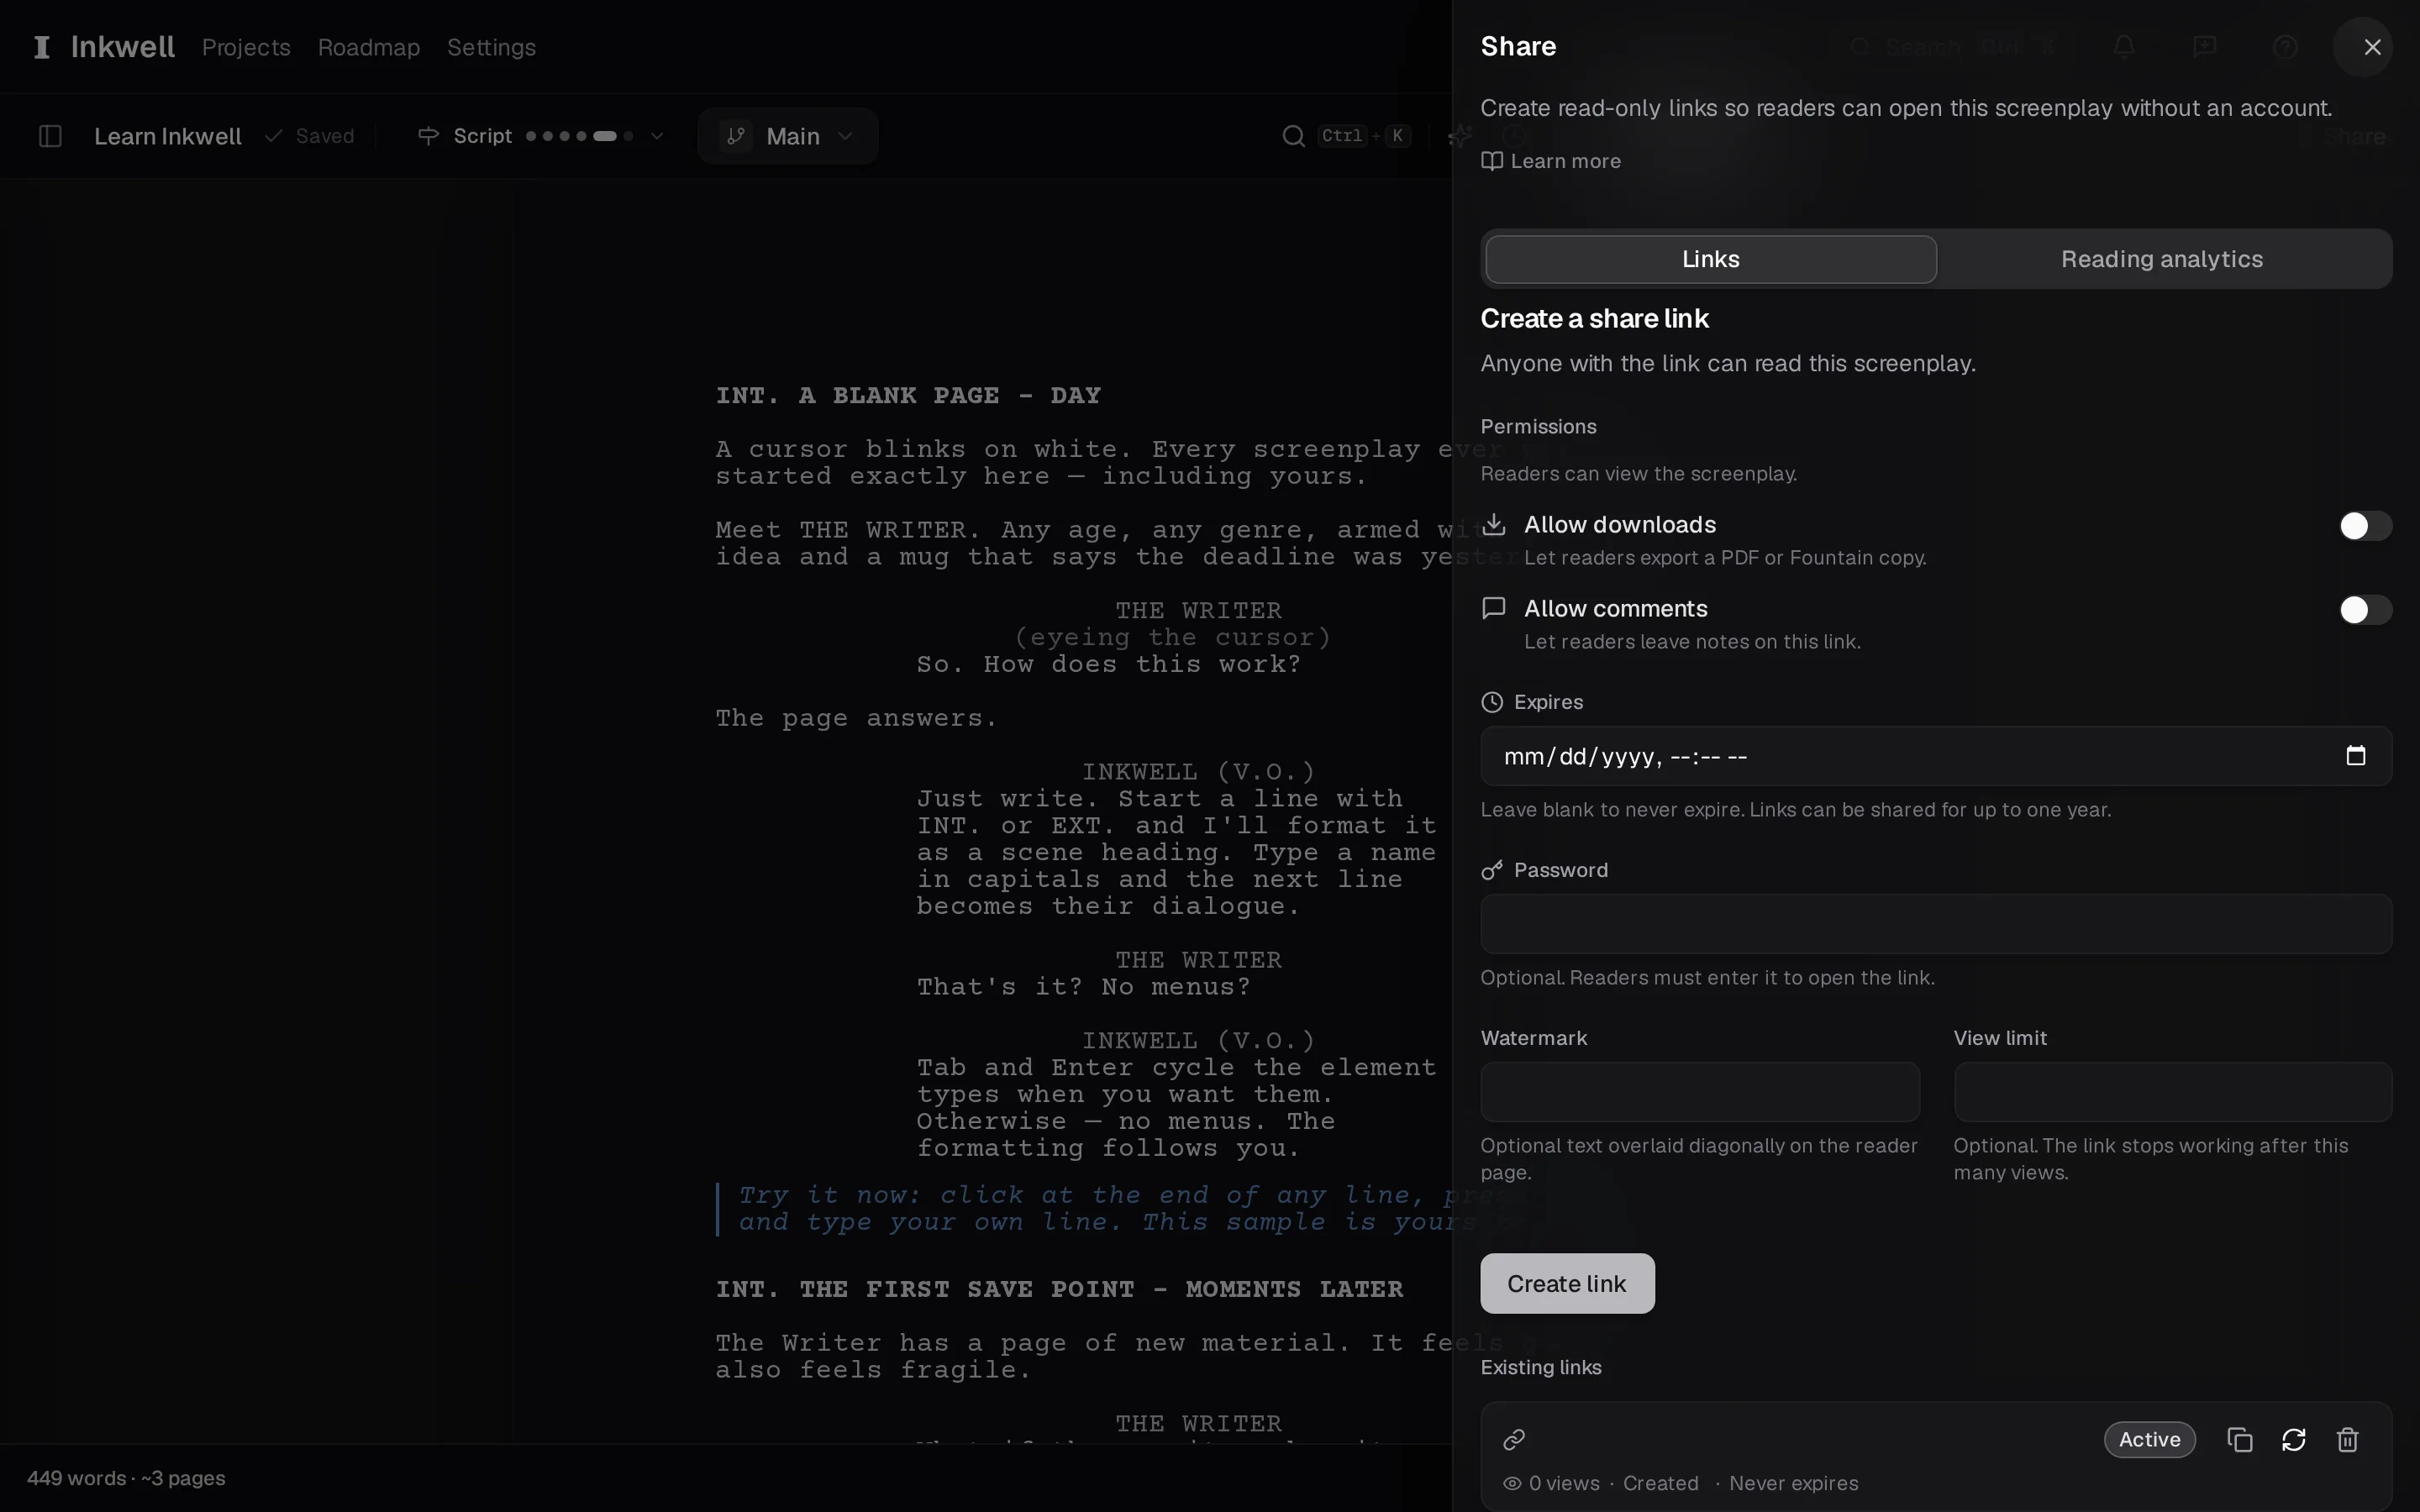Image resolution: width=2420 pixels, height=1512 pixels.
Task: Click into the Password field
Action: tap(1935, 924)
